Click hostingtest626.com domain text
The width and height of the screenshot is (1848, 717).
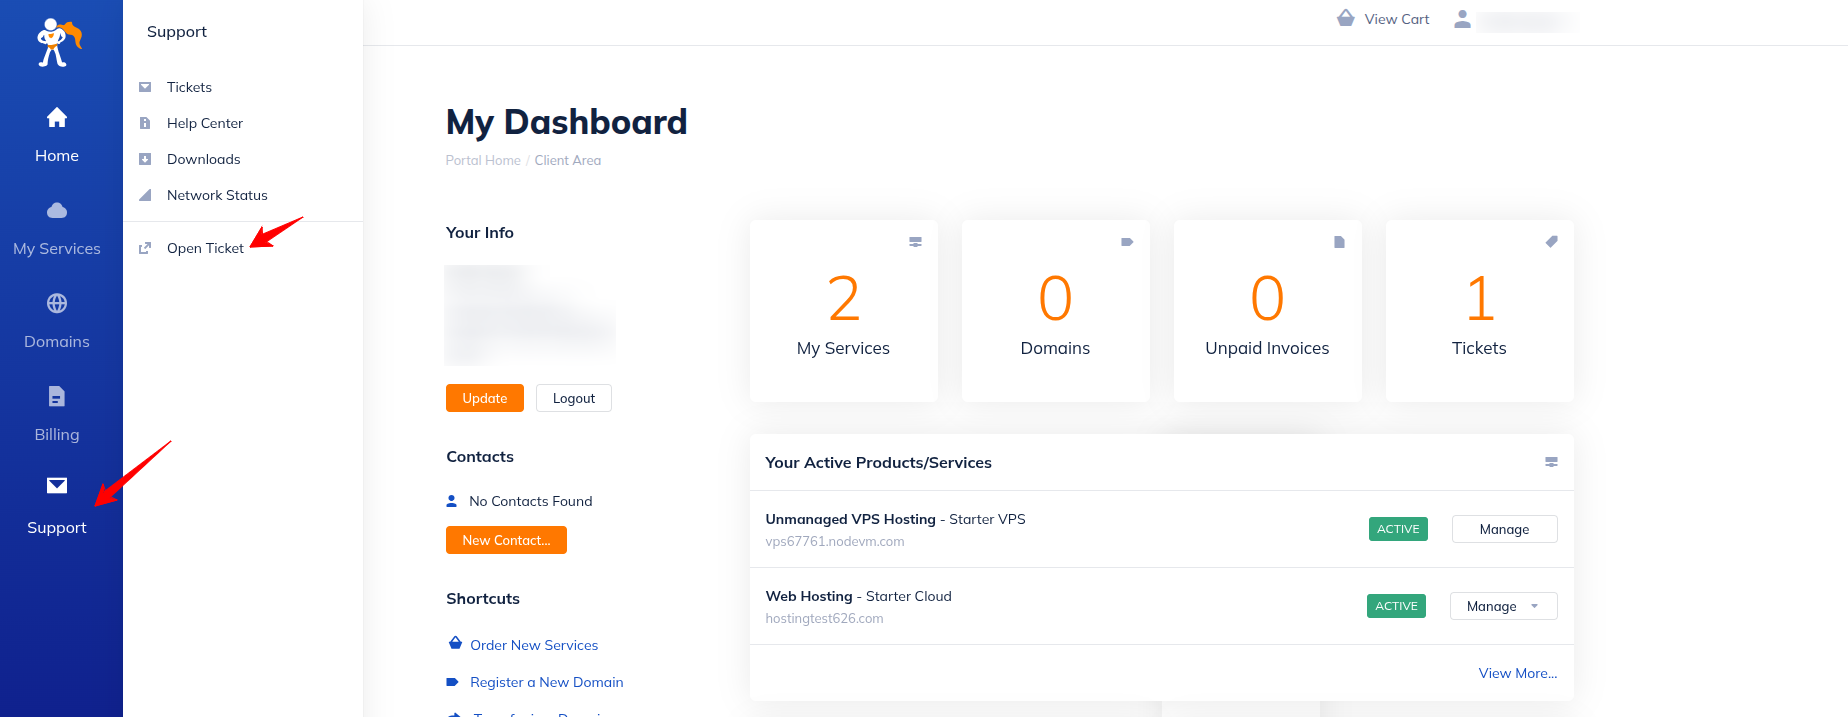[x=824, y=618]
